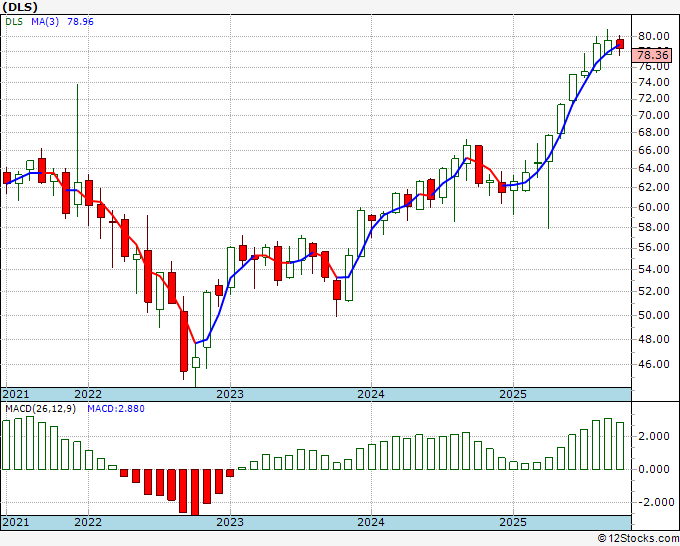This screenshot has width=680, height=546.
Task: Click the 62.00 price axis label
Action: tap(654, 187)
